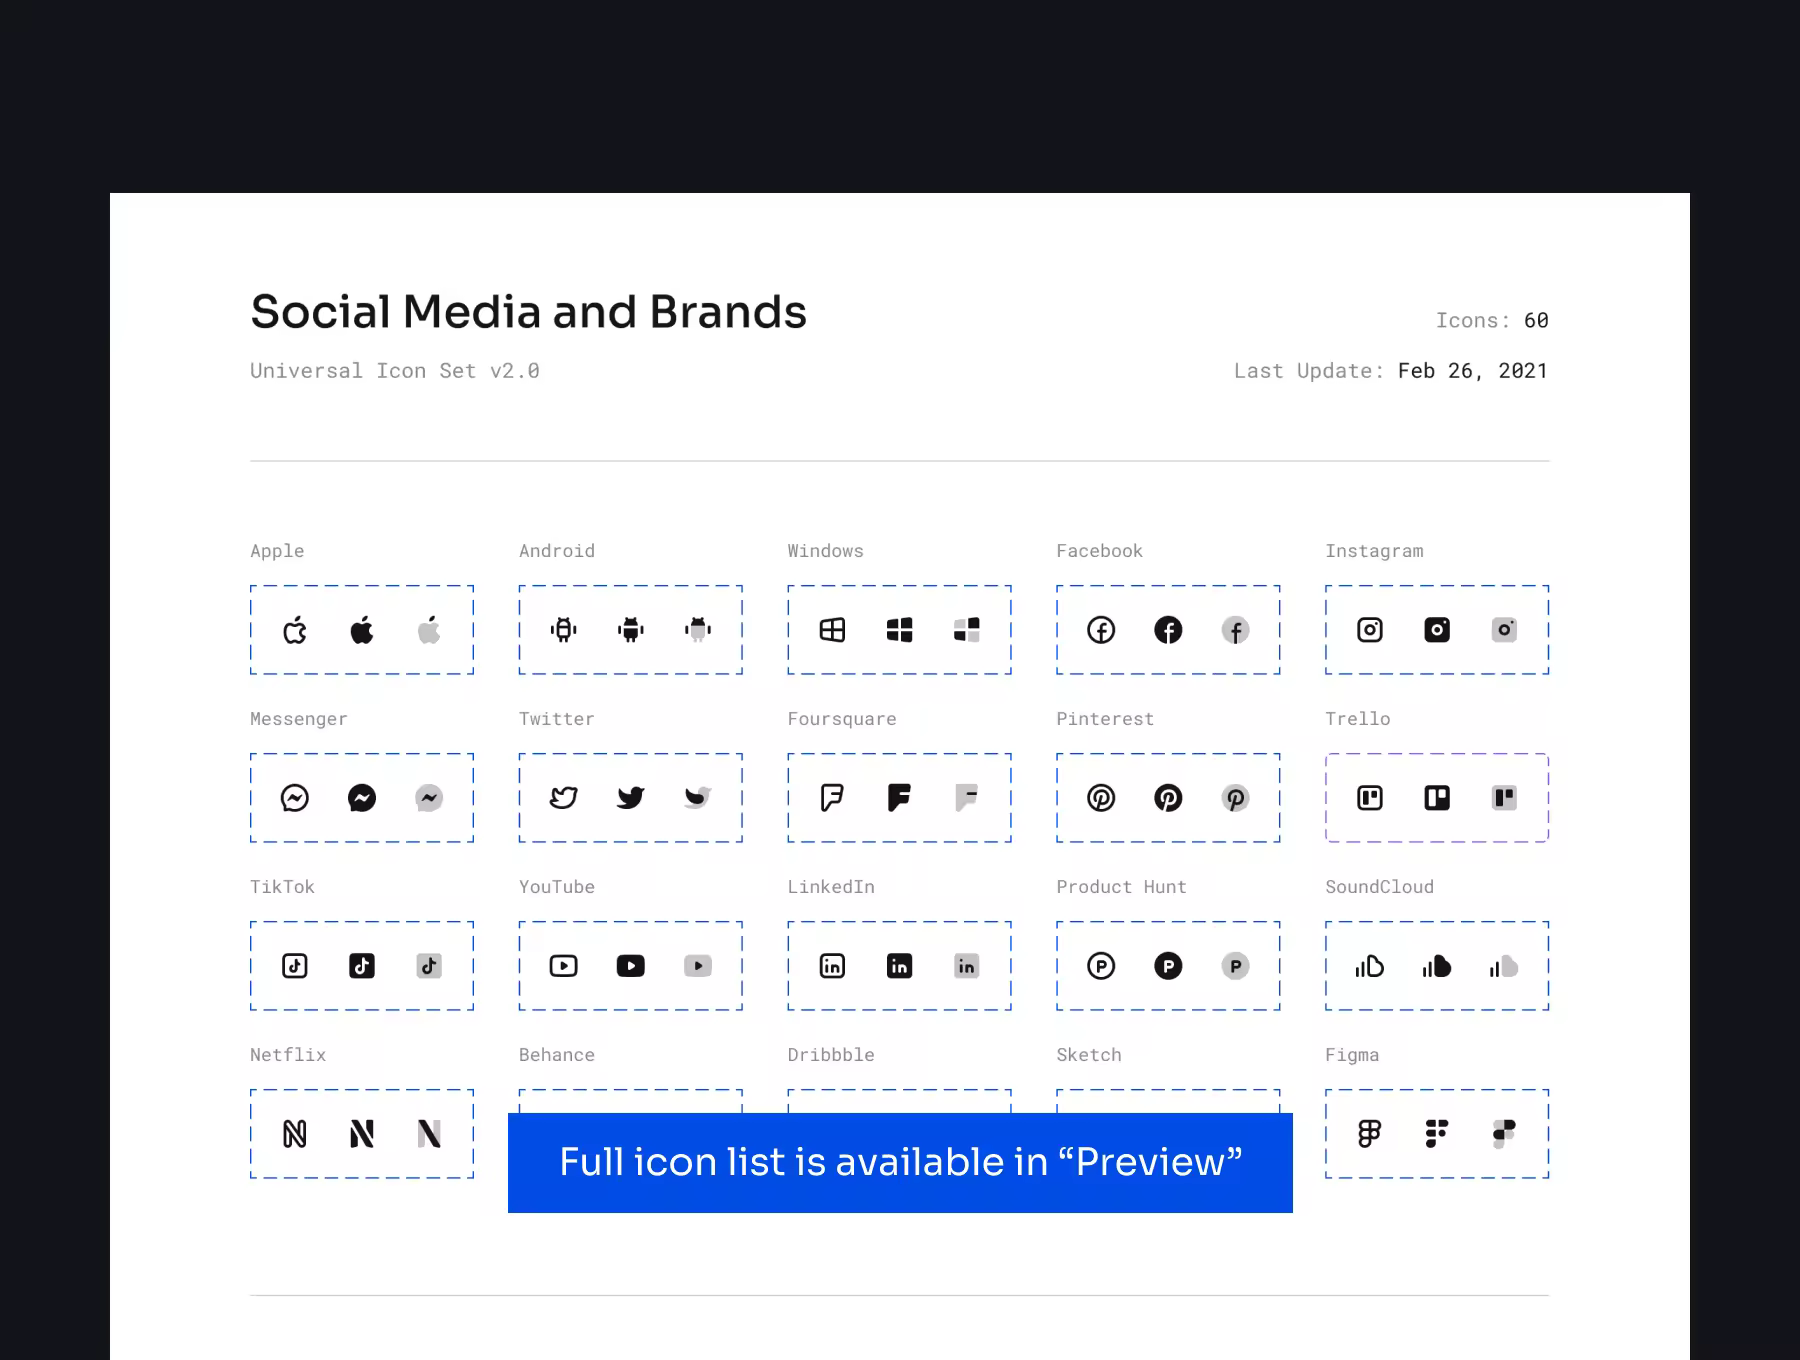
Task: Click the outlined TikTok icon
Action: 295,966
